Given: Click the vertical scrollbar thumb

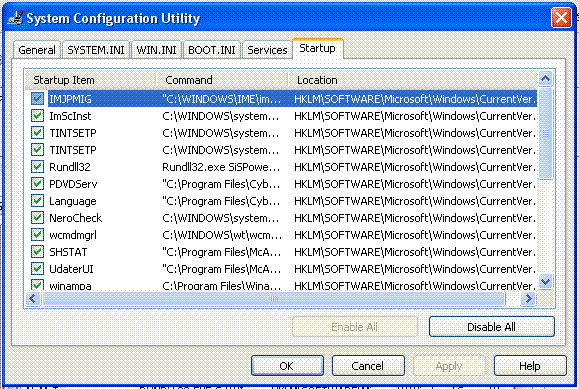Looking at the screenshot, I should point(545,133).
